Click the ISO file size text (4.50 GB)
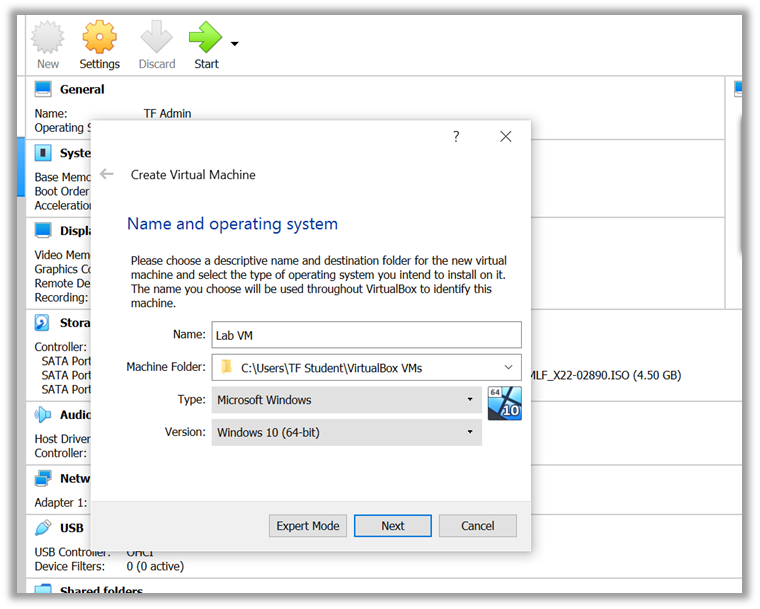Viewport: 760px width, 609px height. click(x=657, y=375)
